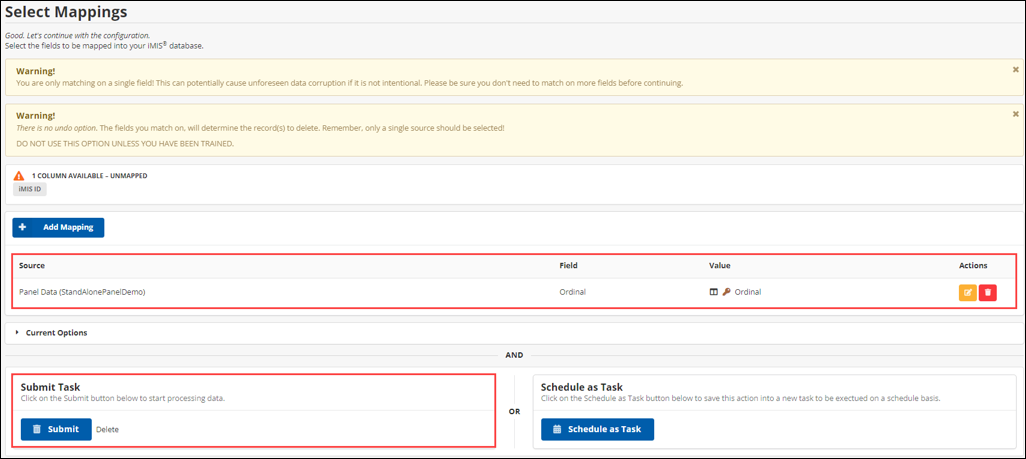This screenshot has width=1026, height=459.
Task: Click the Actions column header
Action: pyautogui.click(x=973, y=266)
